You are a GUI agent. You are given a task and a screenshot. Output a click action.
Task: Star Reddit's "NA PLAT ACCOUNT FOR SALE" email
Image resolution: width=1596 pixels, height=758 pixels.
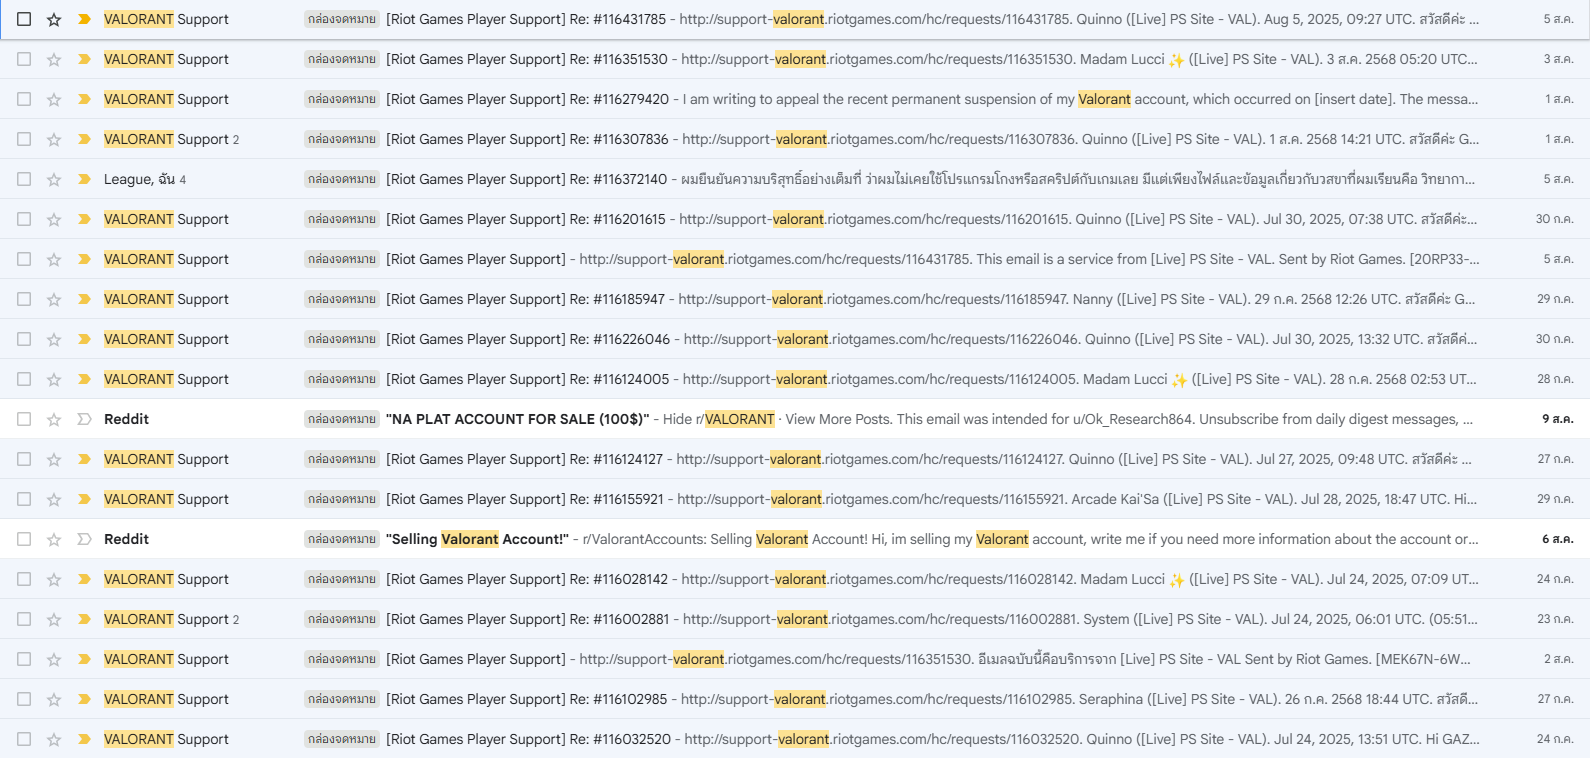[x=54, y=419]
